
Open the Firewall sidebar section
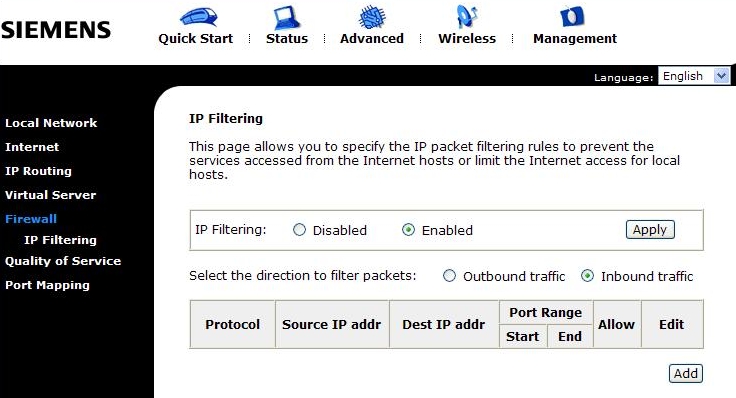(31, 219)
